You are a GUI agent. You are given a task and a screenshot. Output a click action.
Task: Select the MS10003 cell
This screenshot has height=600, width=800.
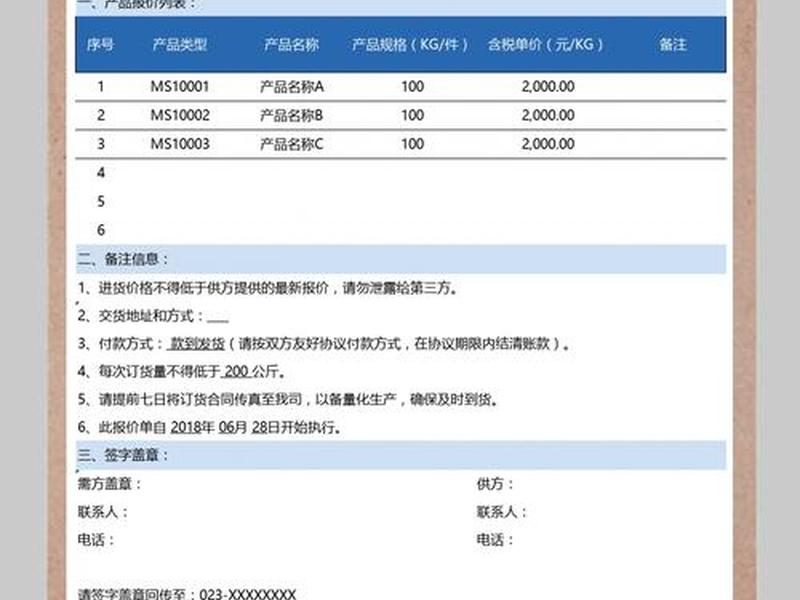(180, 144)
